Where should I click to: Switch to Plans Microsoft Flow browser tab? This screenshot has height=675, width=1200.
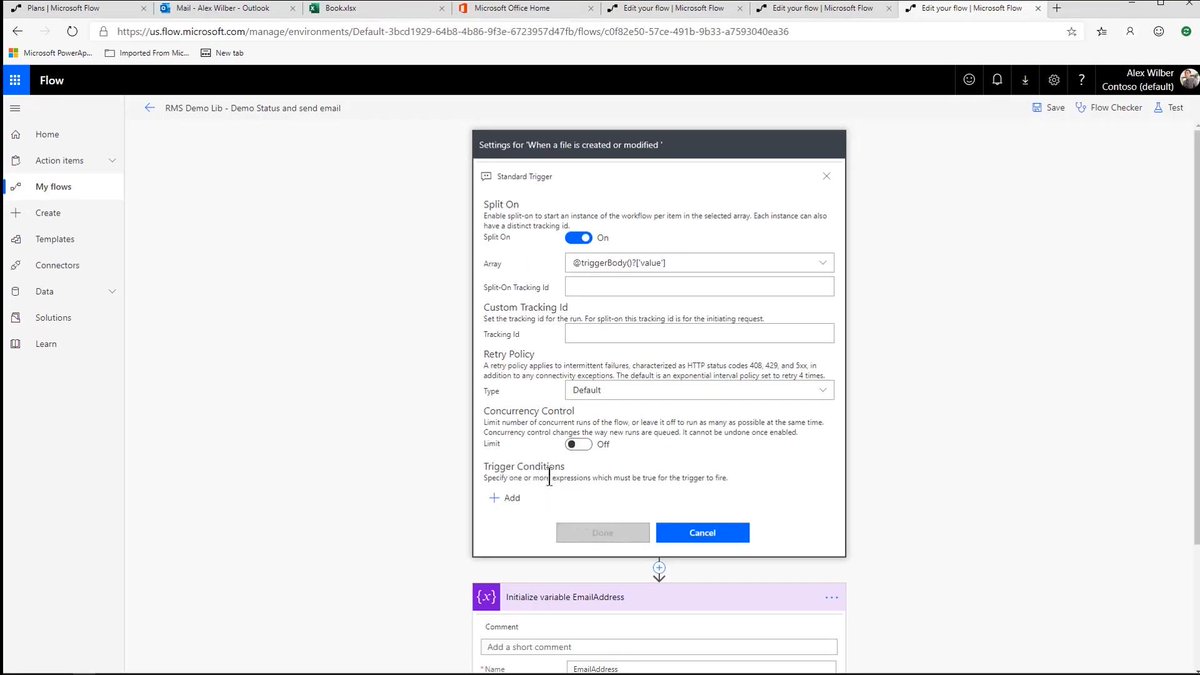click(76, 8)
